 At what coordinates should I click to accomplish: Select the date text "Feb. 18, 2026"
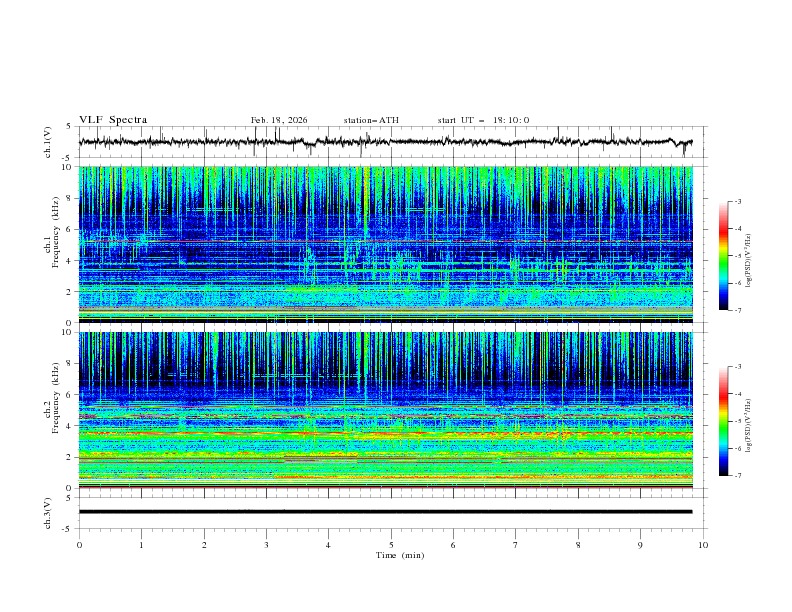(279, 120)
